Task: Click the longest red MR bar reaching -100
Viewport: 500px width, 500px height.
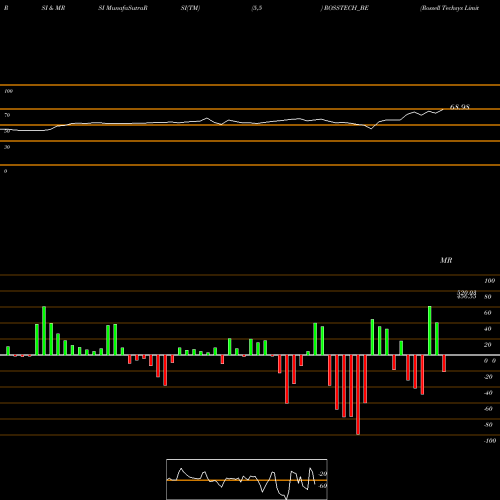Action: pyautogui.click(x=358, y=395)
